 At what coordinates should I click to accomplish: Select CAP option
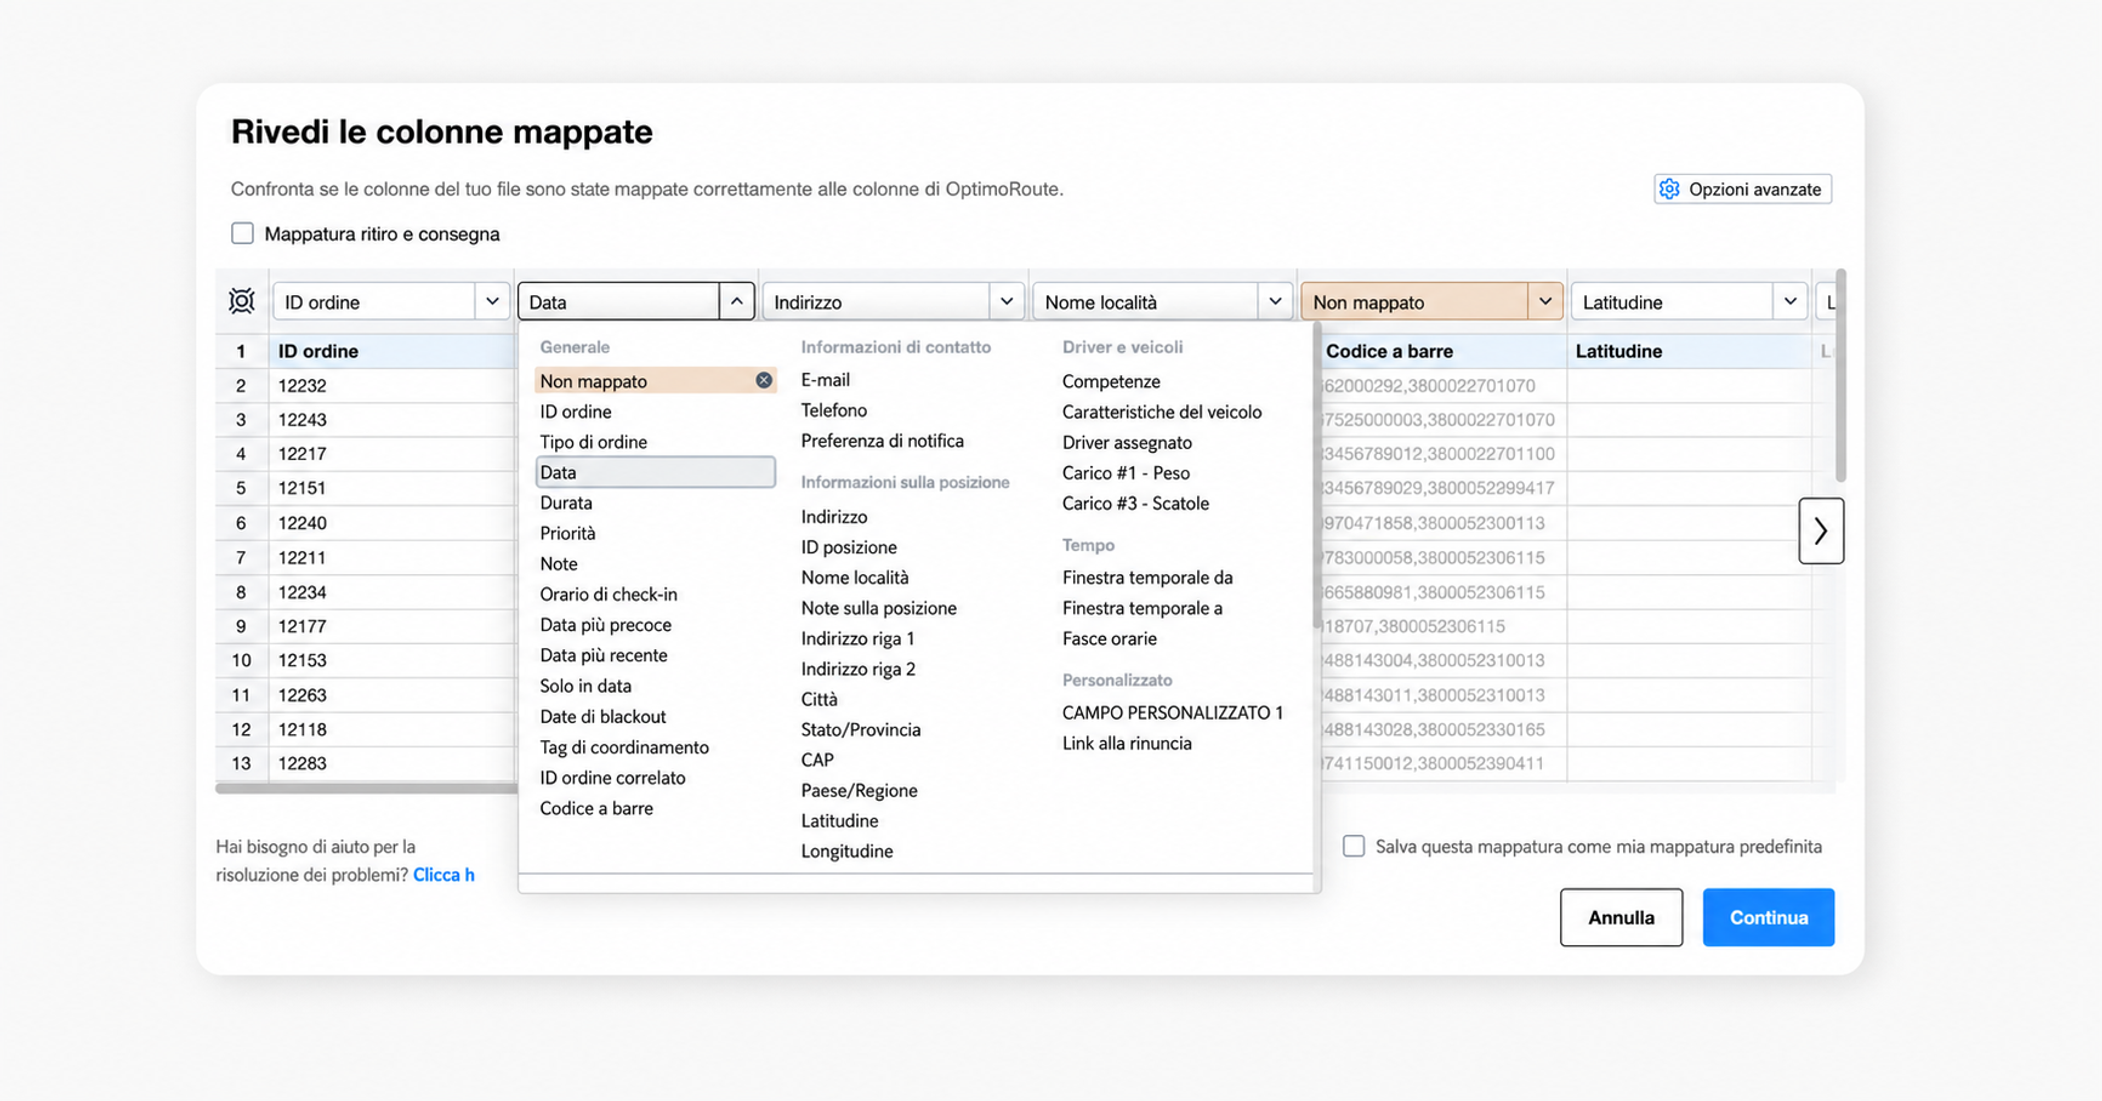(x=817, y=760)
